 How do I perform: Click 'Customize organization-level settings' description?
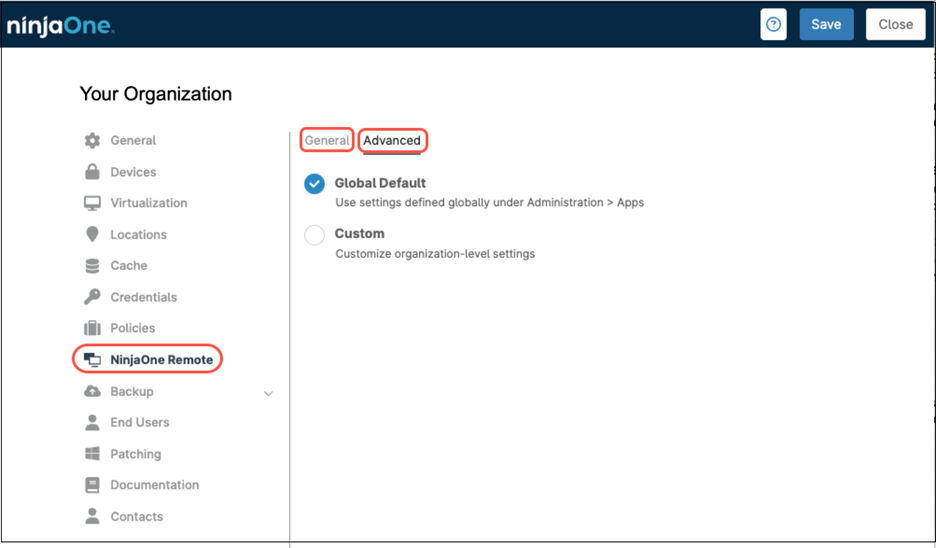point(435,254)
